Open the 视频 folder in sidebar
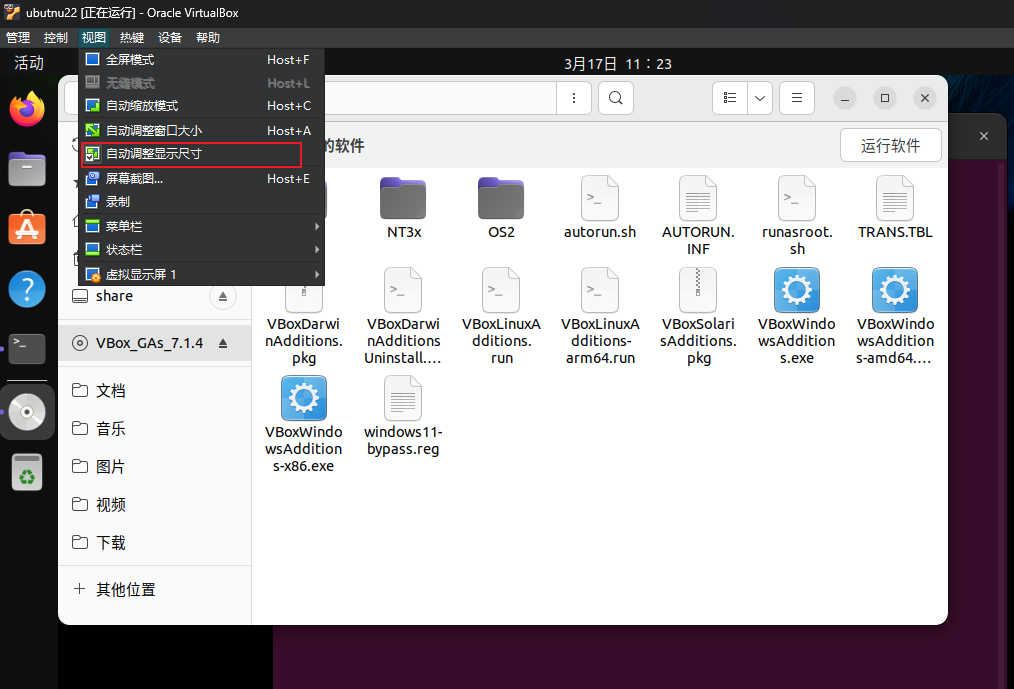This screenshot has height=689, width=1014. (x=155, y=505)
